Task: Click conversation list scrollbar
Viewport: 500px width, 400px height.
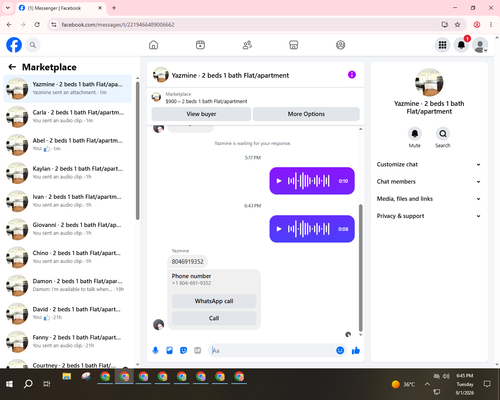Action: (x=137, y=150)
